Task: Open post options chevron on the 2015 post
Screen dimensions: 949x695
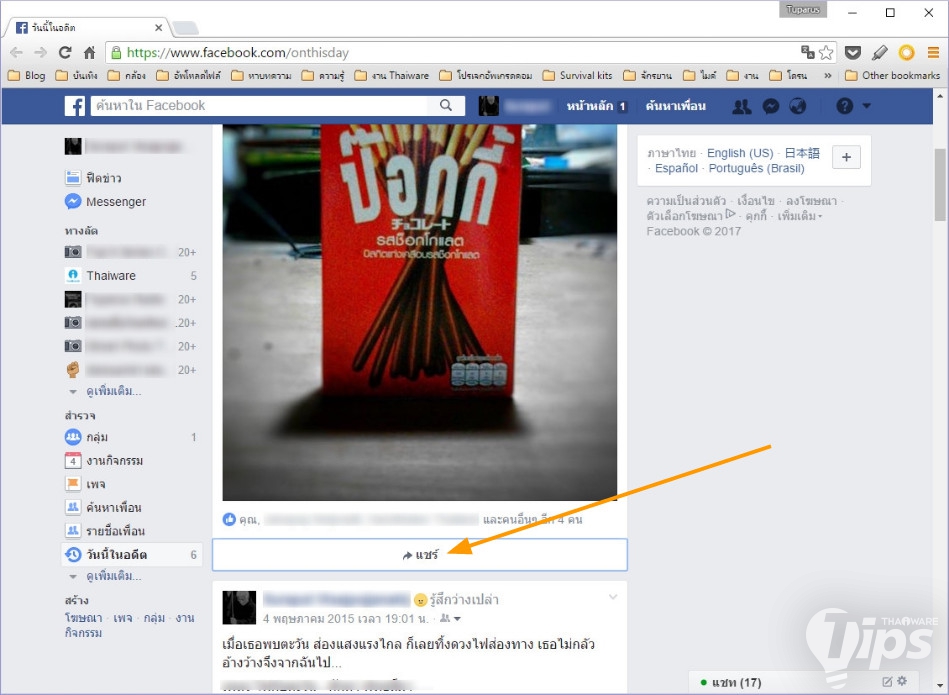Action: click(613, 597)
